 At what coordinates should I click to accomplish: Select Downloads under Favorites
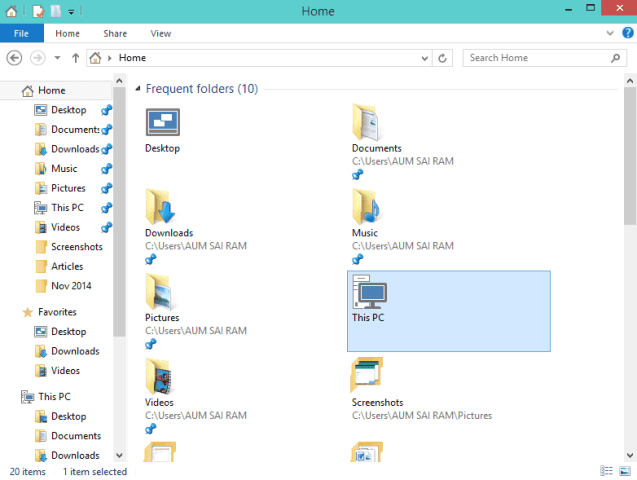tap(75, 351)
